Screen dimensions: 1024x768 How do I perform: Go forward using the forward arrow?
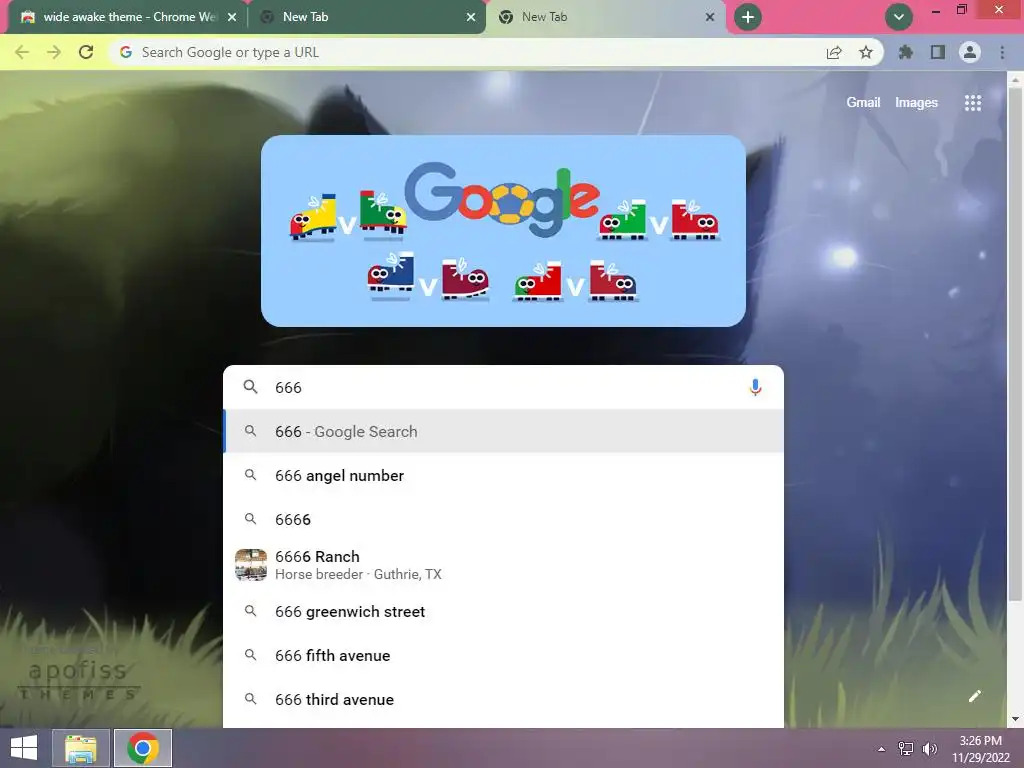pos(54,52)
